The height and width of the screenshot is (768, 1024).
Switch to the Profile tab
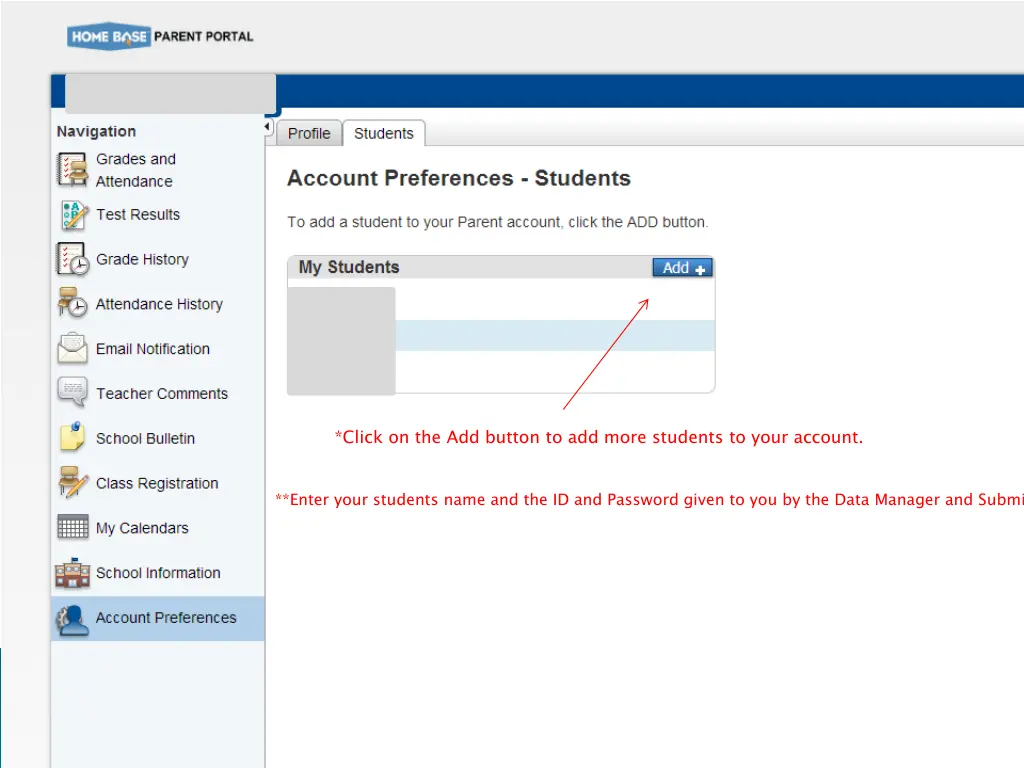pyautogui.click(x=309, y=133)
